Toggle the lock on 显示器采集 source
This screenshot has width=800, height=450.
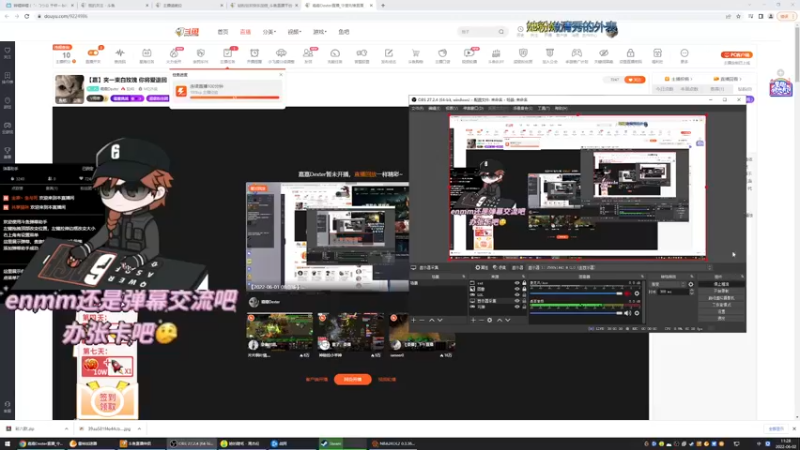coord(524,301)
